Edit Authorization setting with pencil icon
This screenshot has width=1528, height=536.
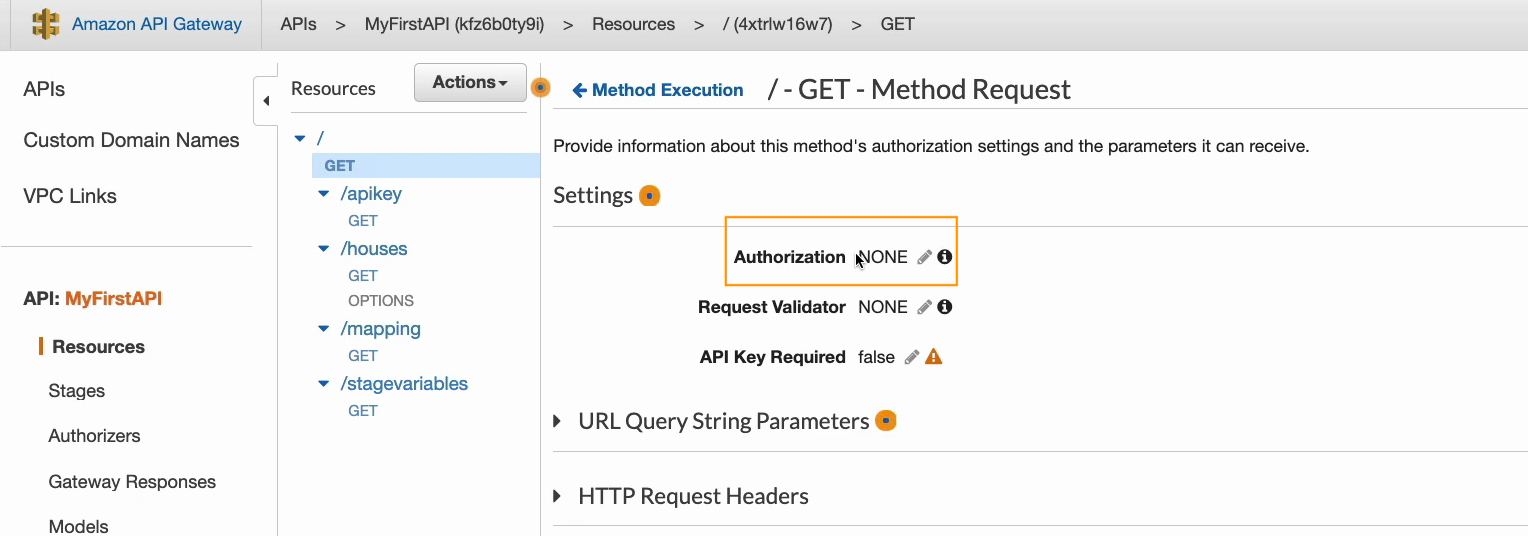pos(925,257)
